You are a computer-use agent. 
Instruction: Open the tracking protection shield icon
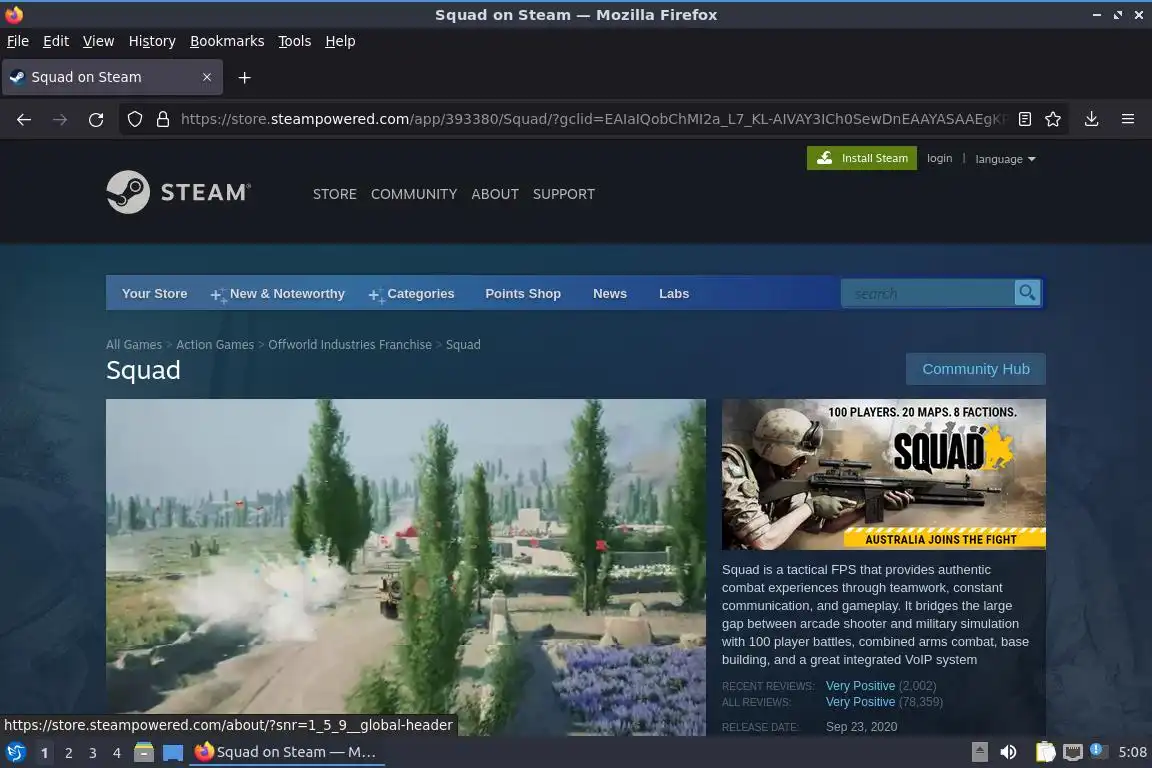(x=134, y=119)
